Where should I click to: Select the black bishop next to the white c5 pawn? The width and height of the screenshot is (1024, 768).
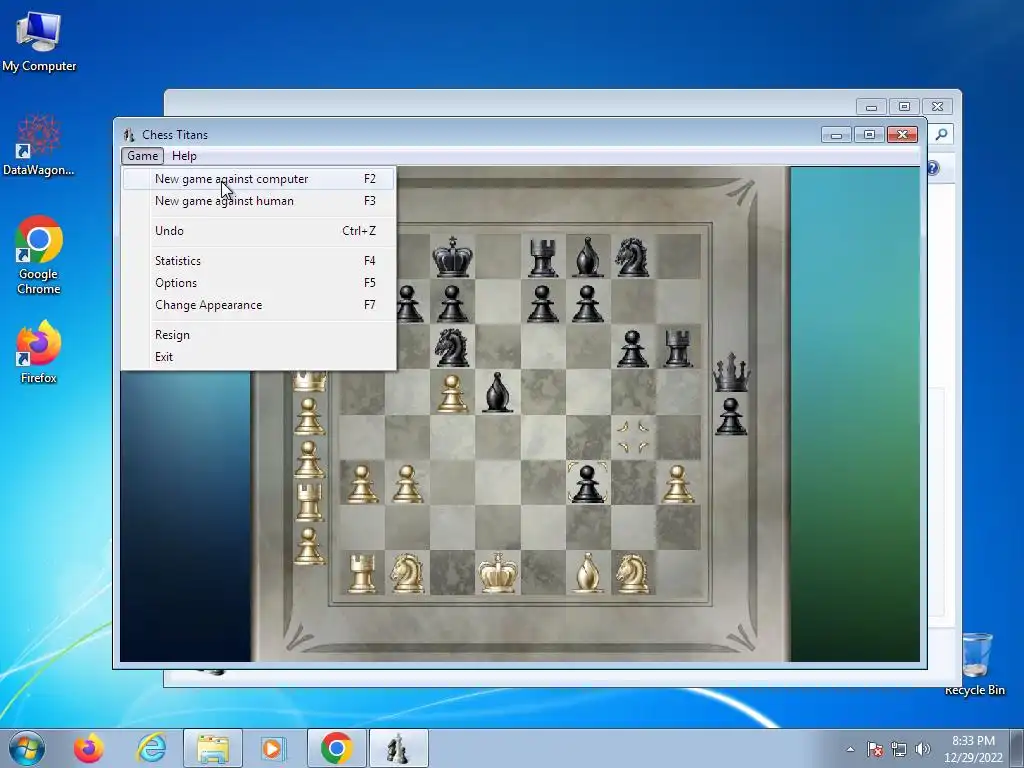(497, 392)
